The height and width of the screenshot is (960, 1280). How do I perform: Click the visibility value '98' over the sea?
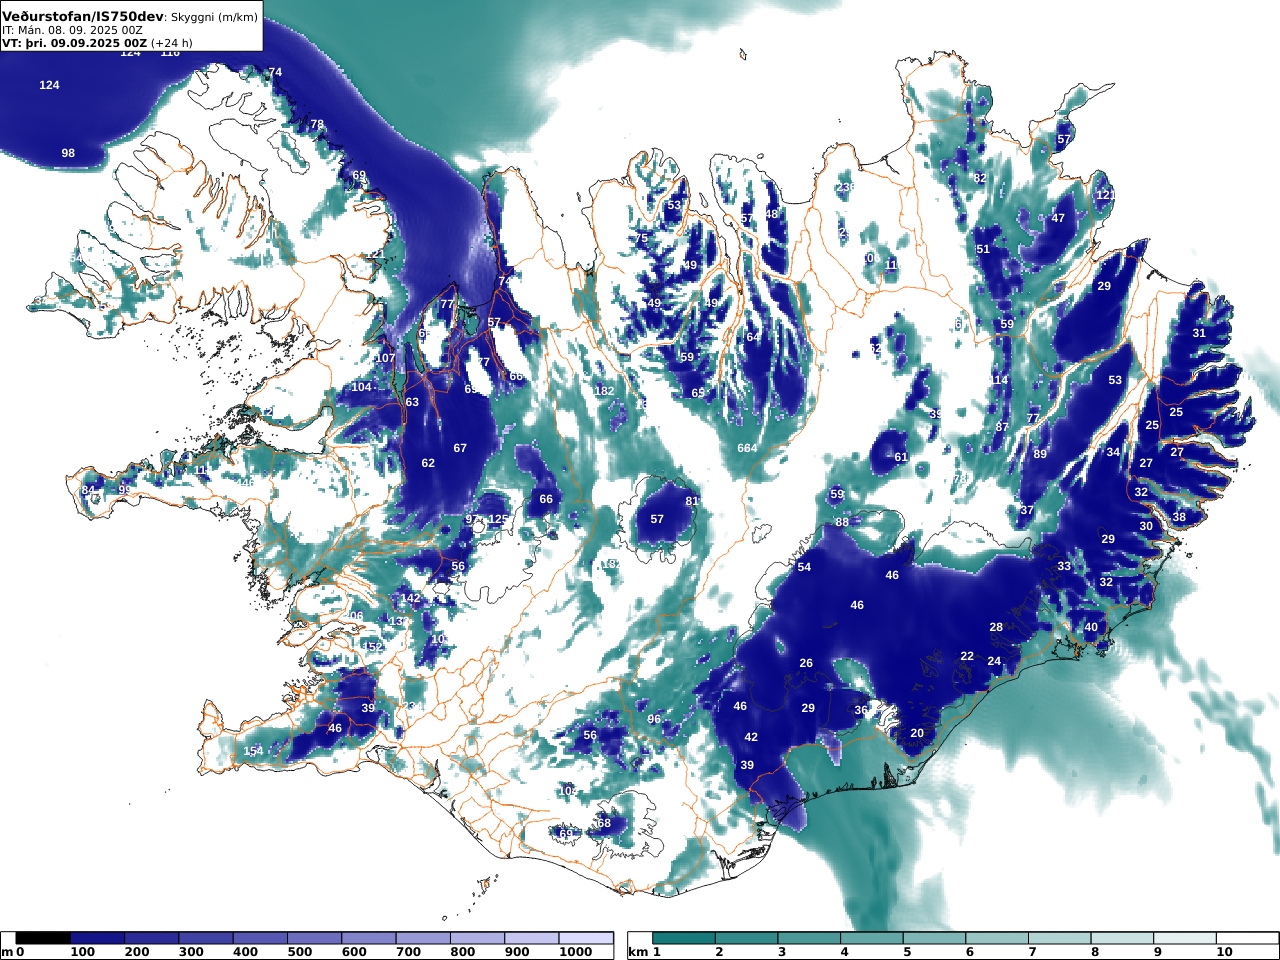pos(68,153)
